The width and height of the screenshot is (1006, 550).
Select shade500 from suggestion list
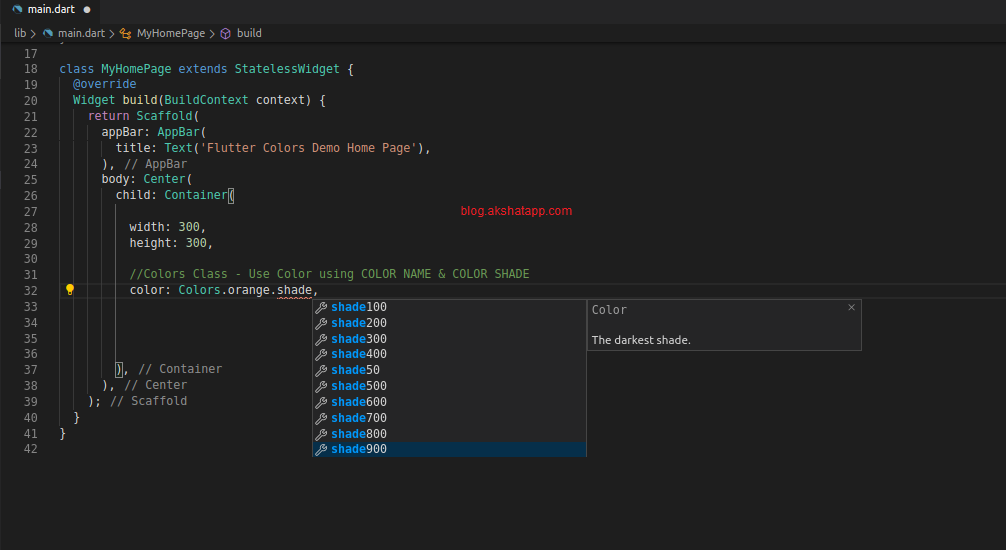point(359,386)
